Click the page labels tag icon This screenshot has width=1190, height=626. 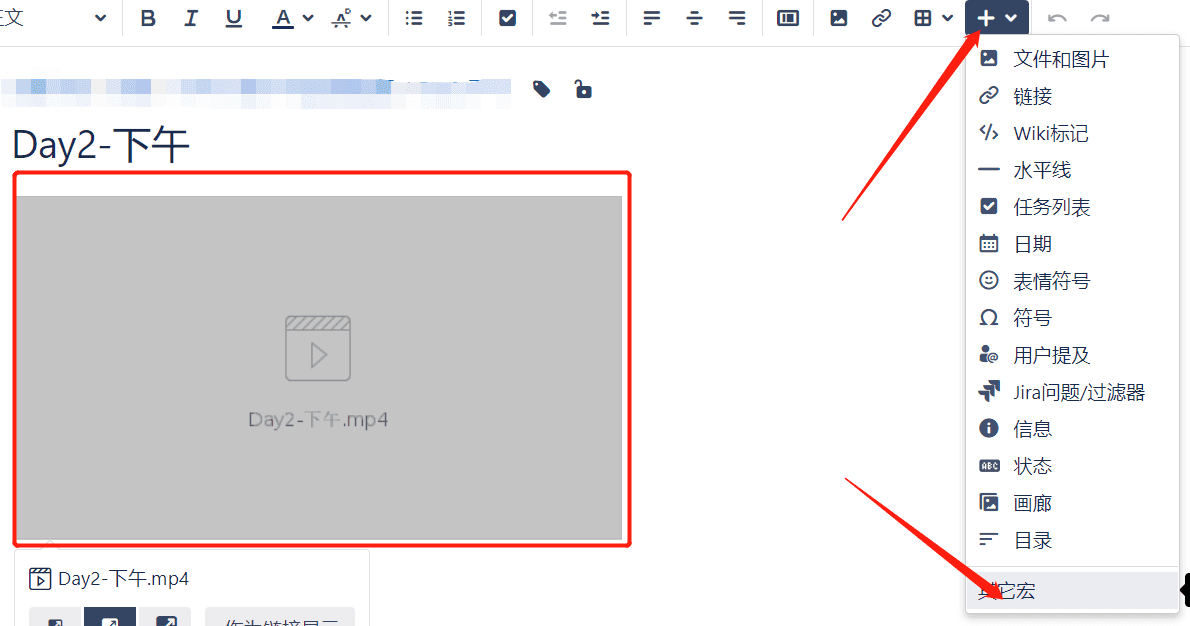[x=542, y=90]
